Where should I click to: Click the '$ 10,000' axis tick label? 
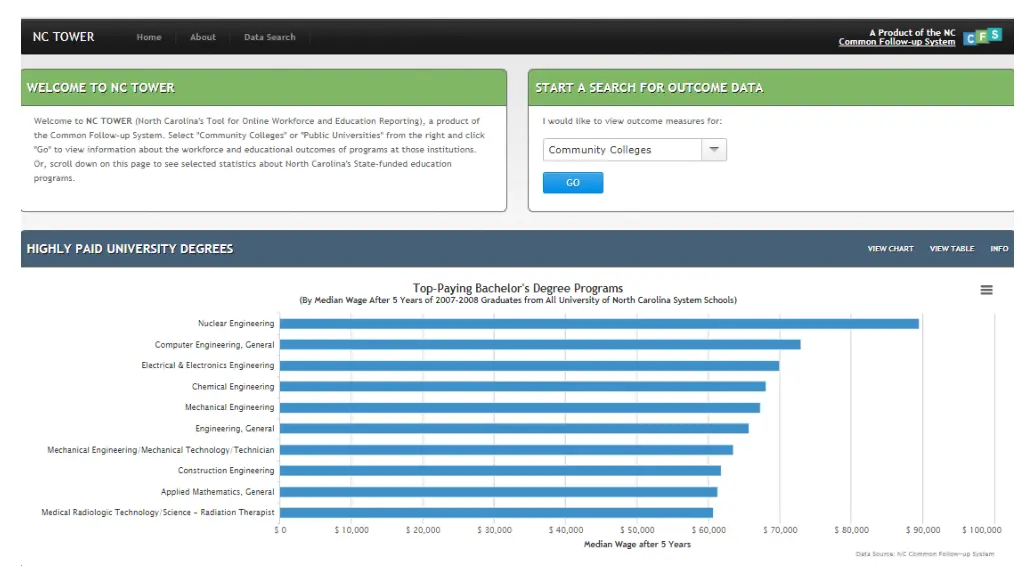351,530
